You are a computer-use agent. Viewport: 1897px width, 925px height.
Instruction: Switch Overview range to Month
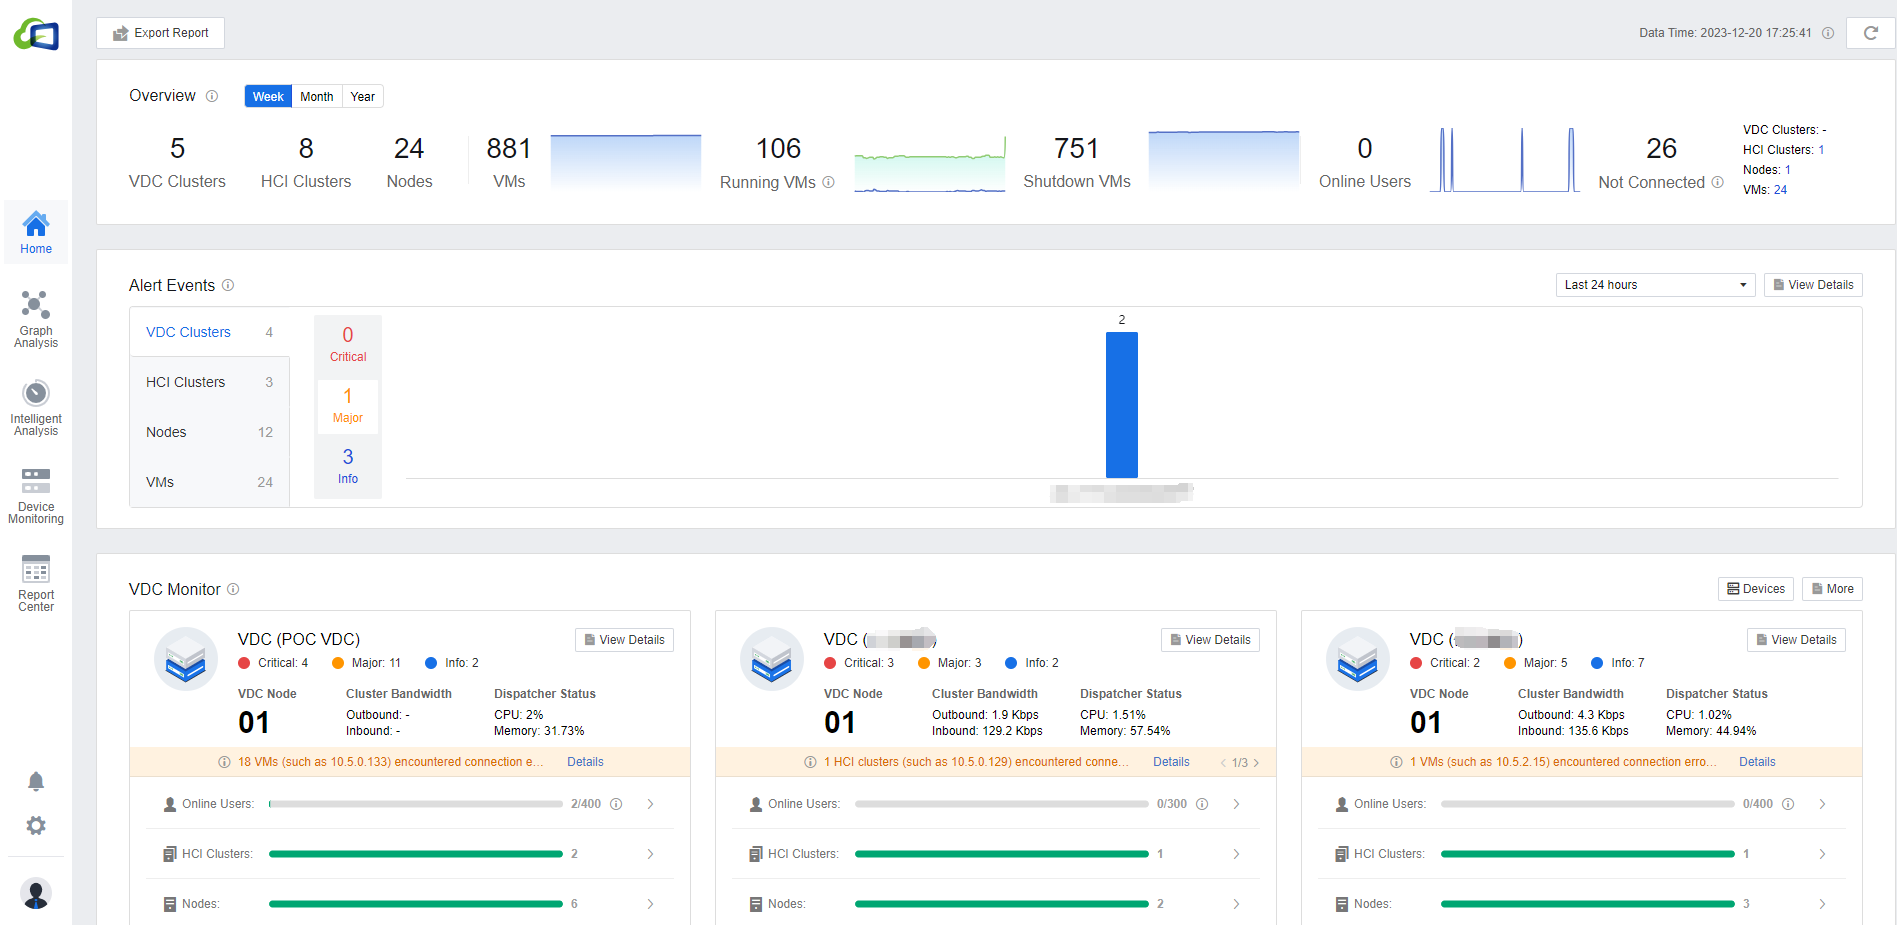click(x=317, y=97)
